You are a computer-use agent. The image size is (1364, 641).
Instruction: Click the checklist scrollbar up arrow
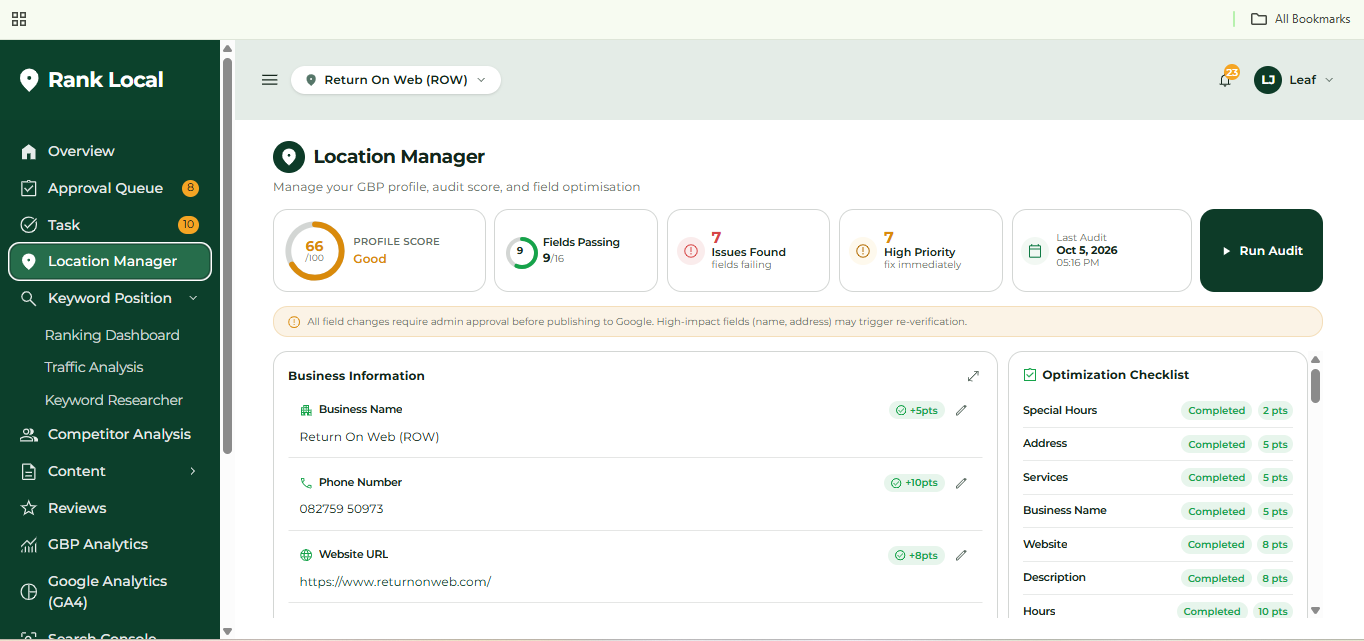[x=1315, y=360]
